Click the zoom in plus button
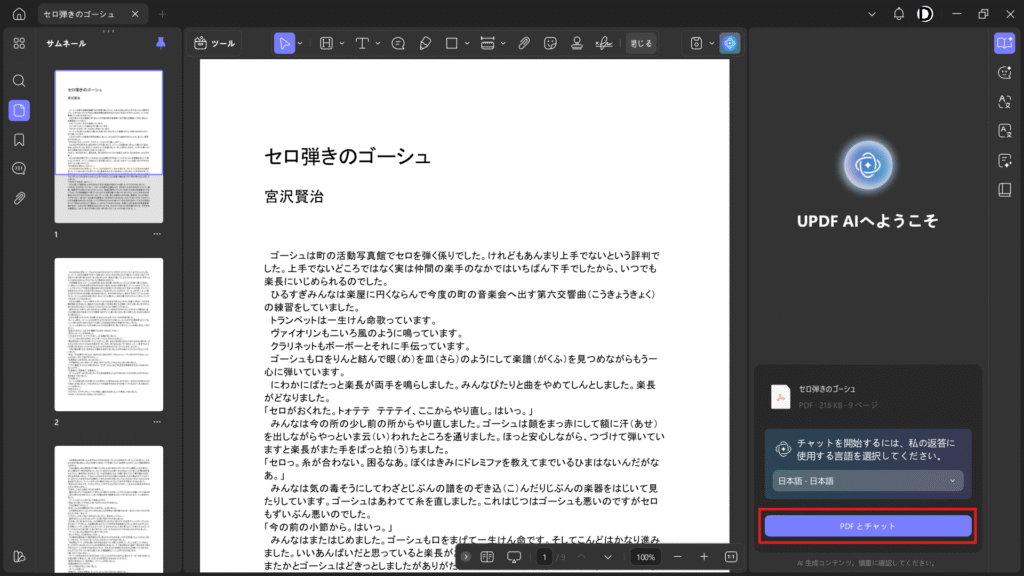The height and width of the screenshot is (576, 1024). [x=704, y=556]
